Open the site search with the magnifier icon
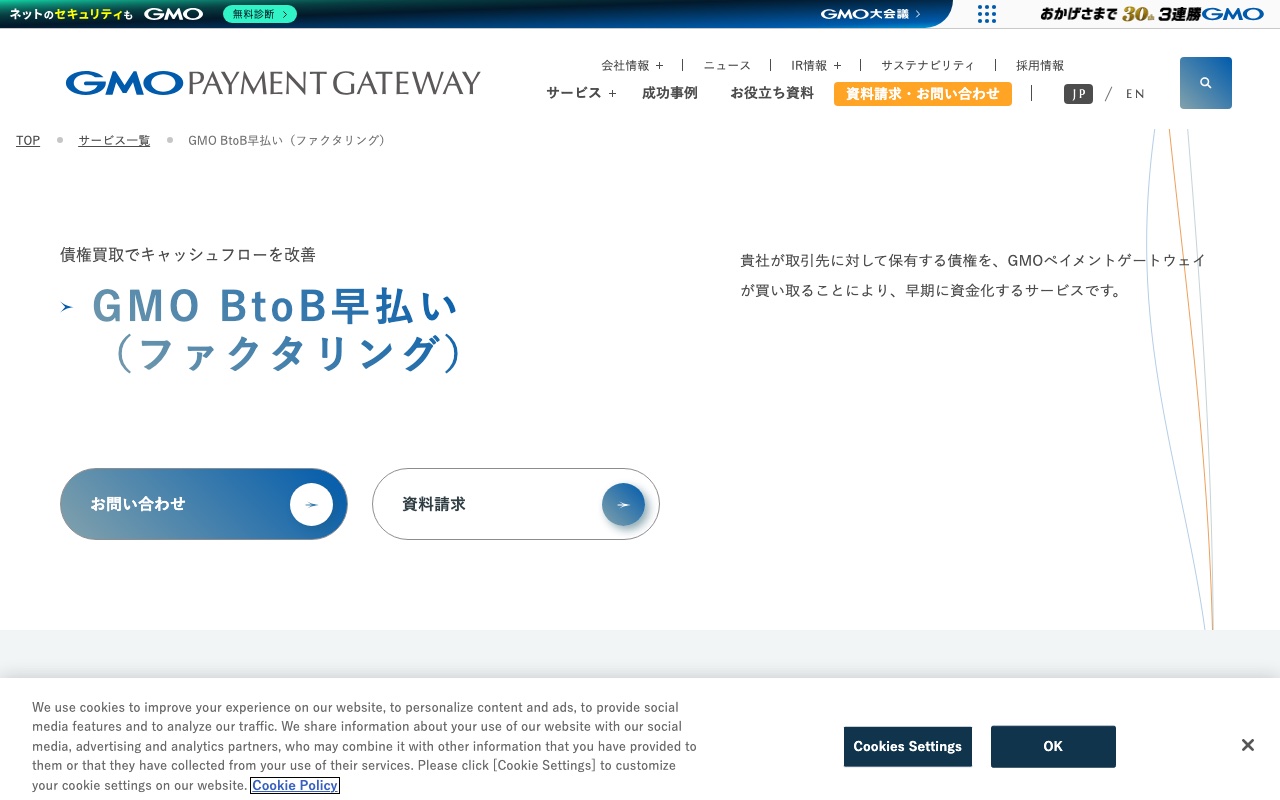Viewport: 1280px width, 800px height. (1205, 82)
